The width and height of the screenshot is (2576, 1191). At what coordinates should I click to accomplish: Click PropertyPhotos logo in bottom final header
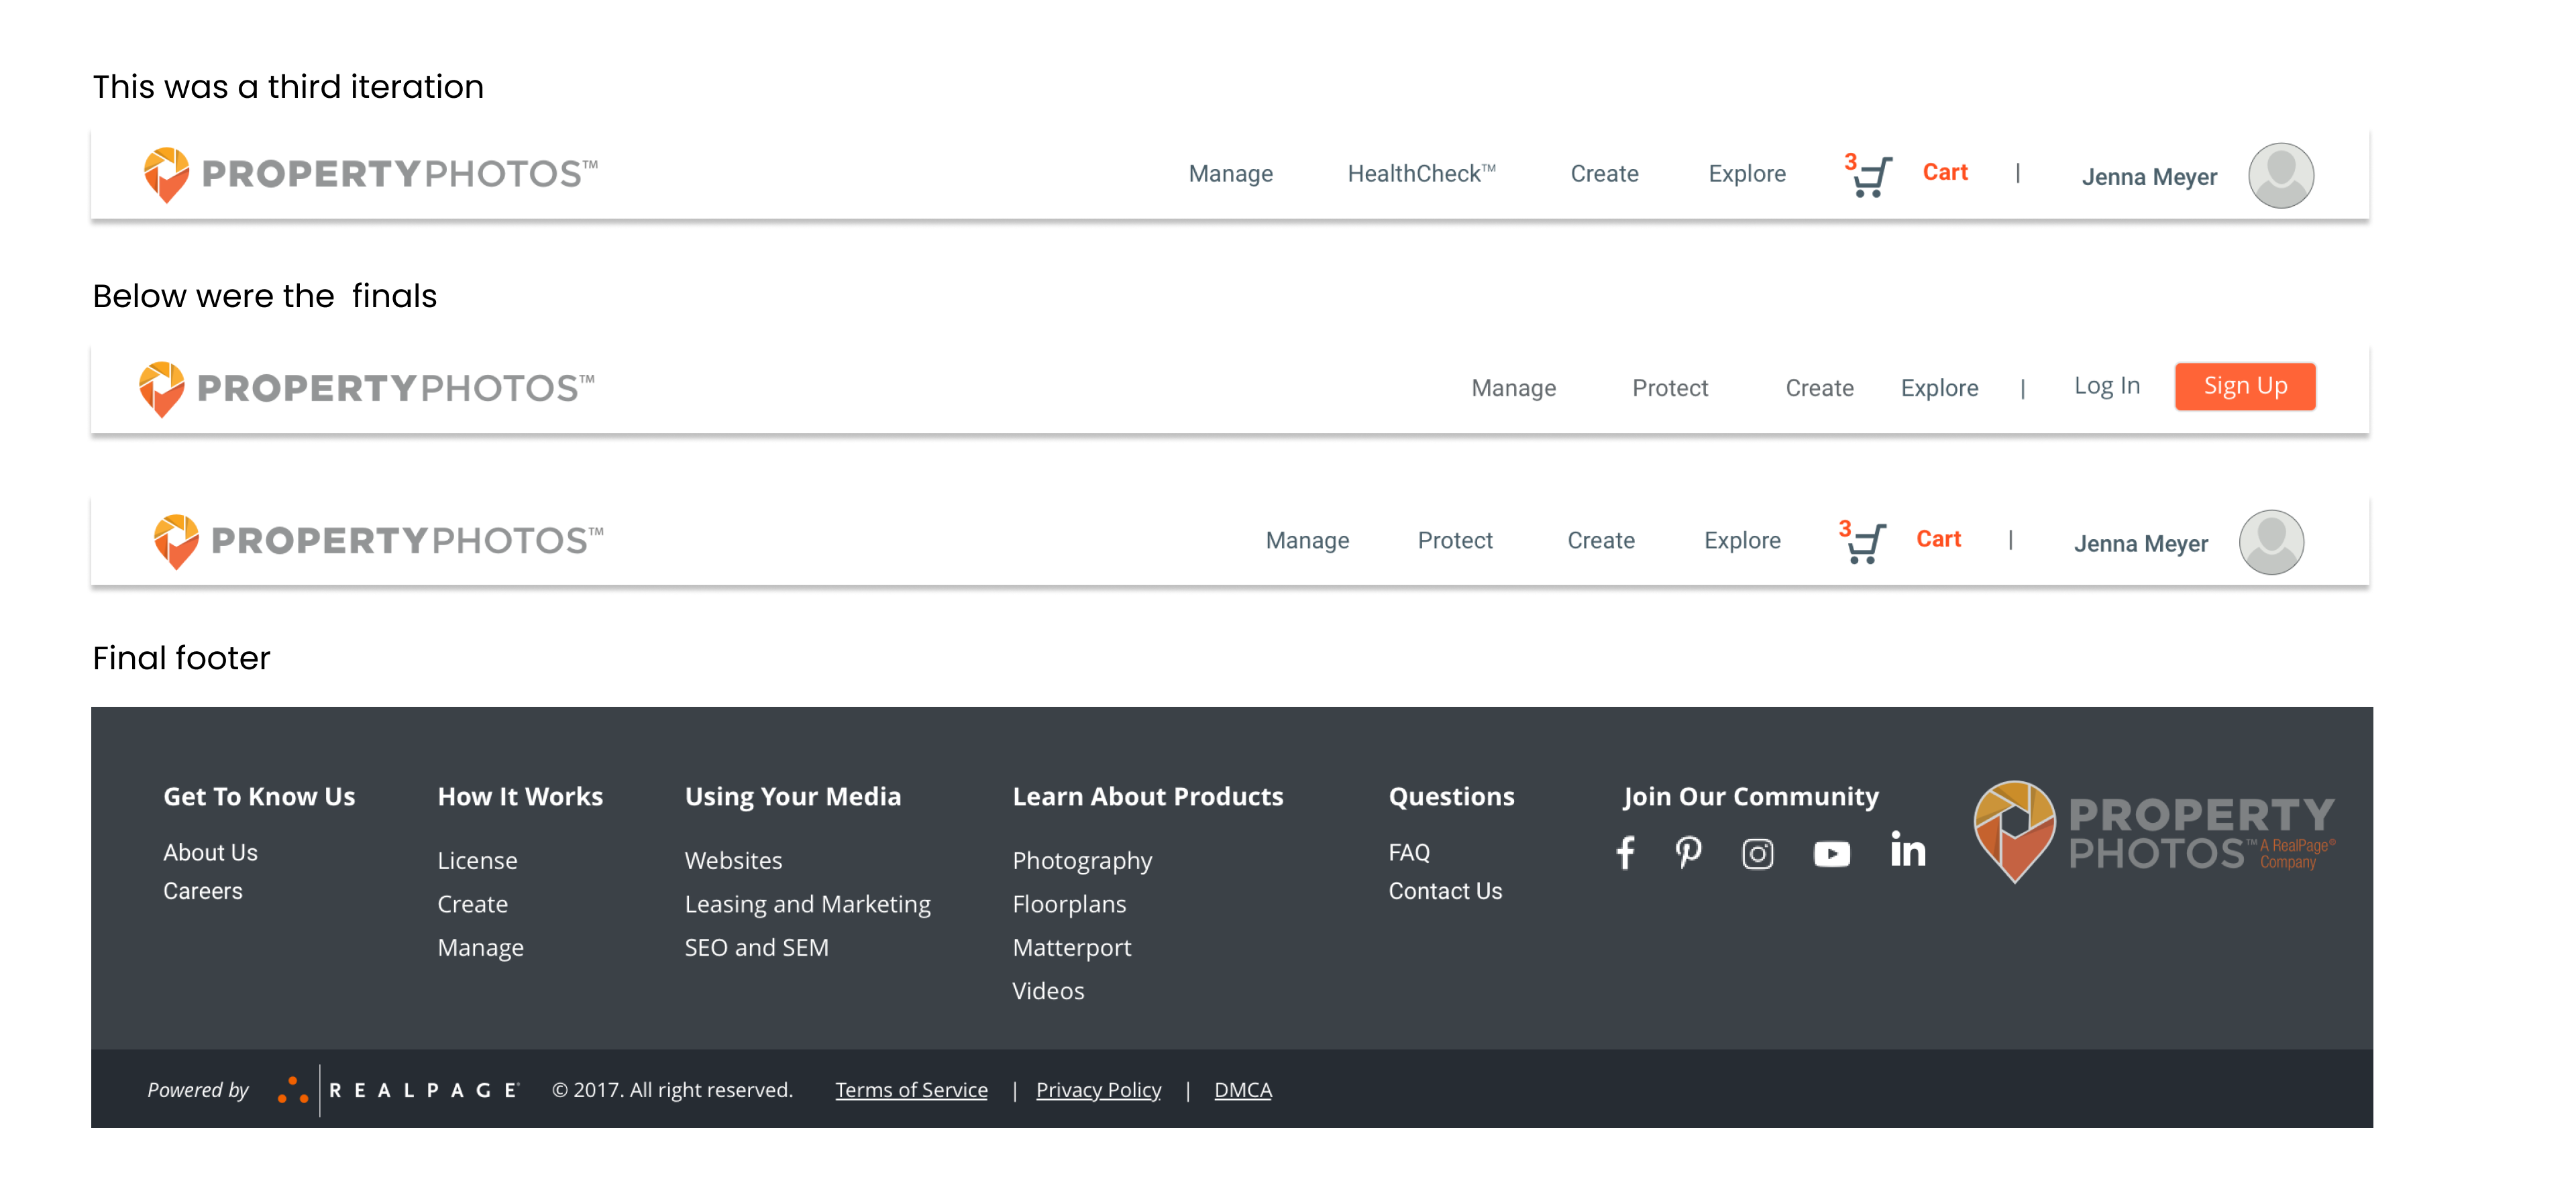[379, 541]
